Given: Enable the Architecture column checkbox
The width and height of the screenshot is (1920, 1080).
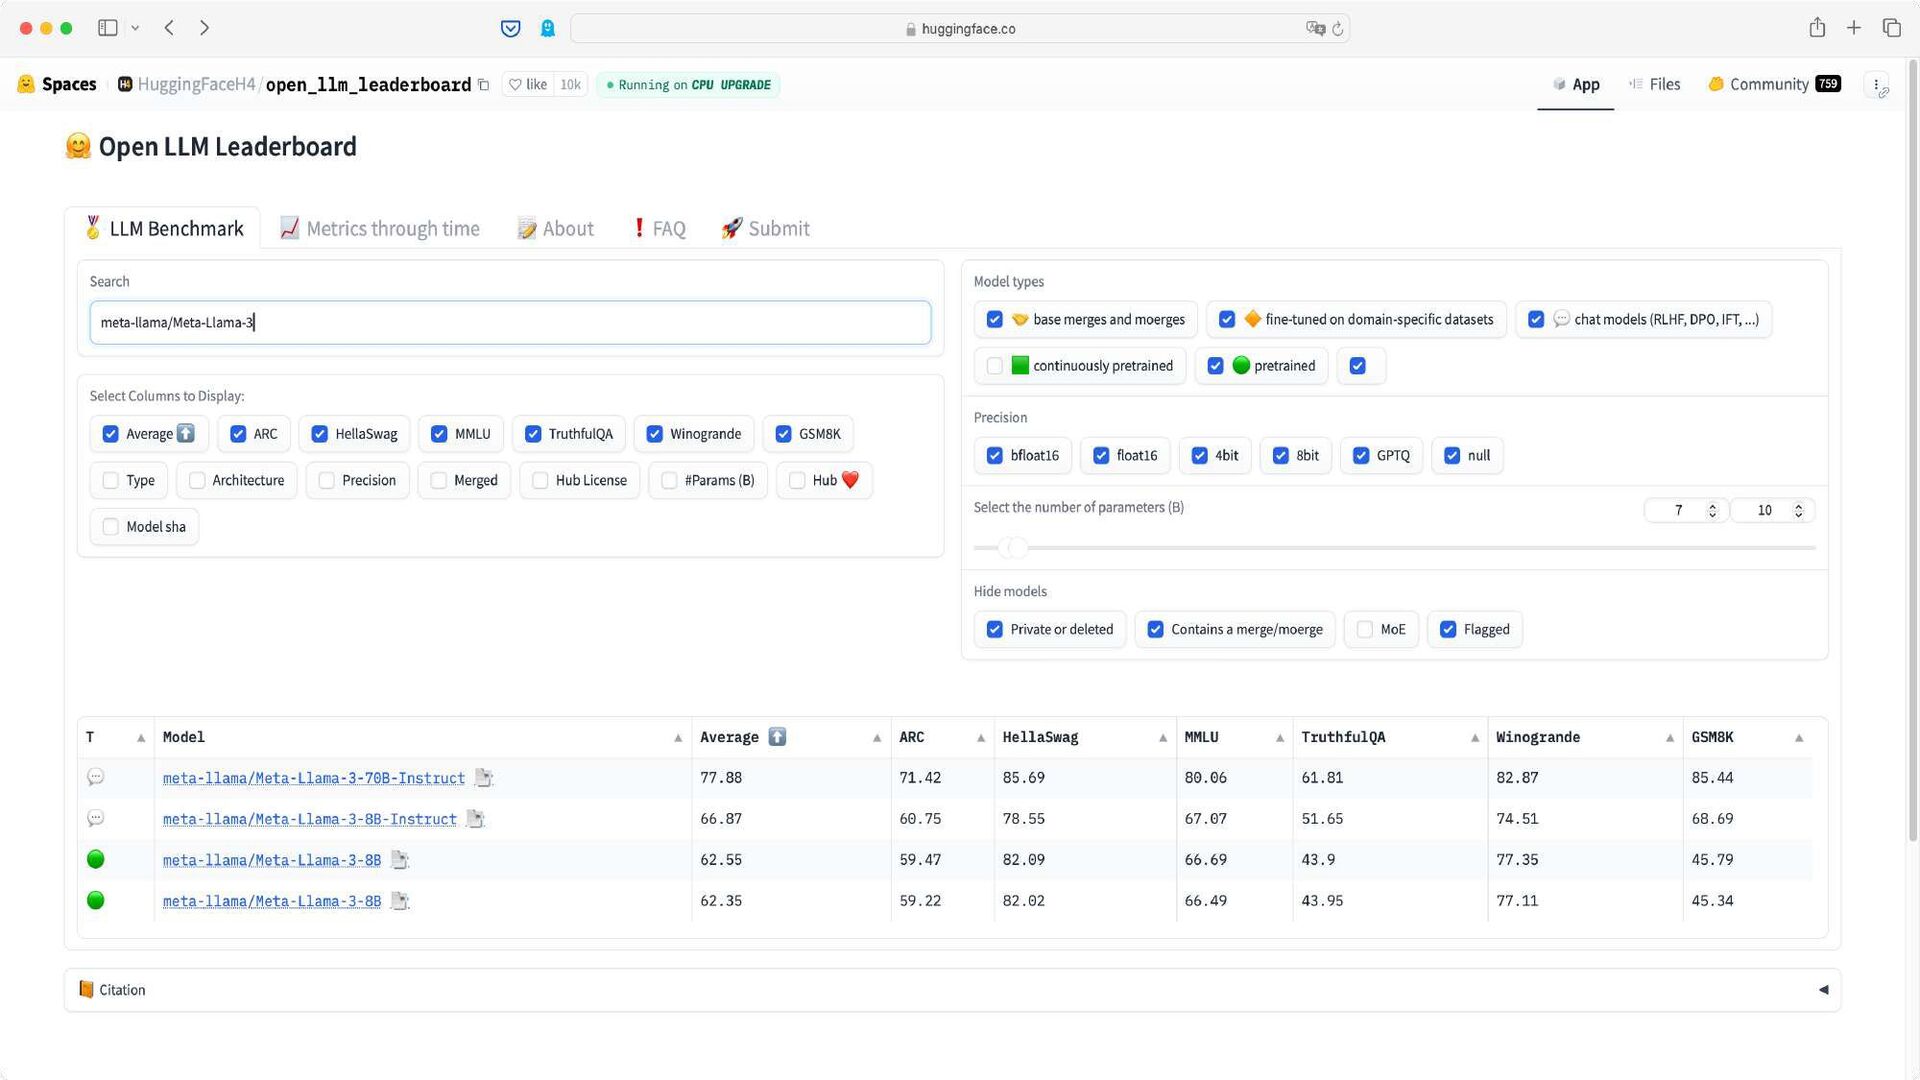Looking at the screenshot, I should (x=197, y=481).
